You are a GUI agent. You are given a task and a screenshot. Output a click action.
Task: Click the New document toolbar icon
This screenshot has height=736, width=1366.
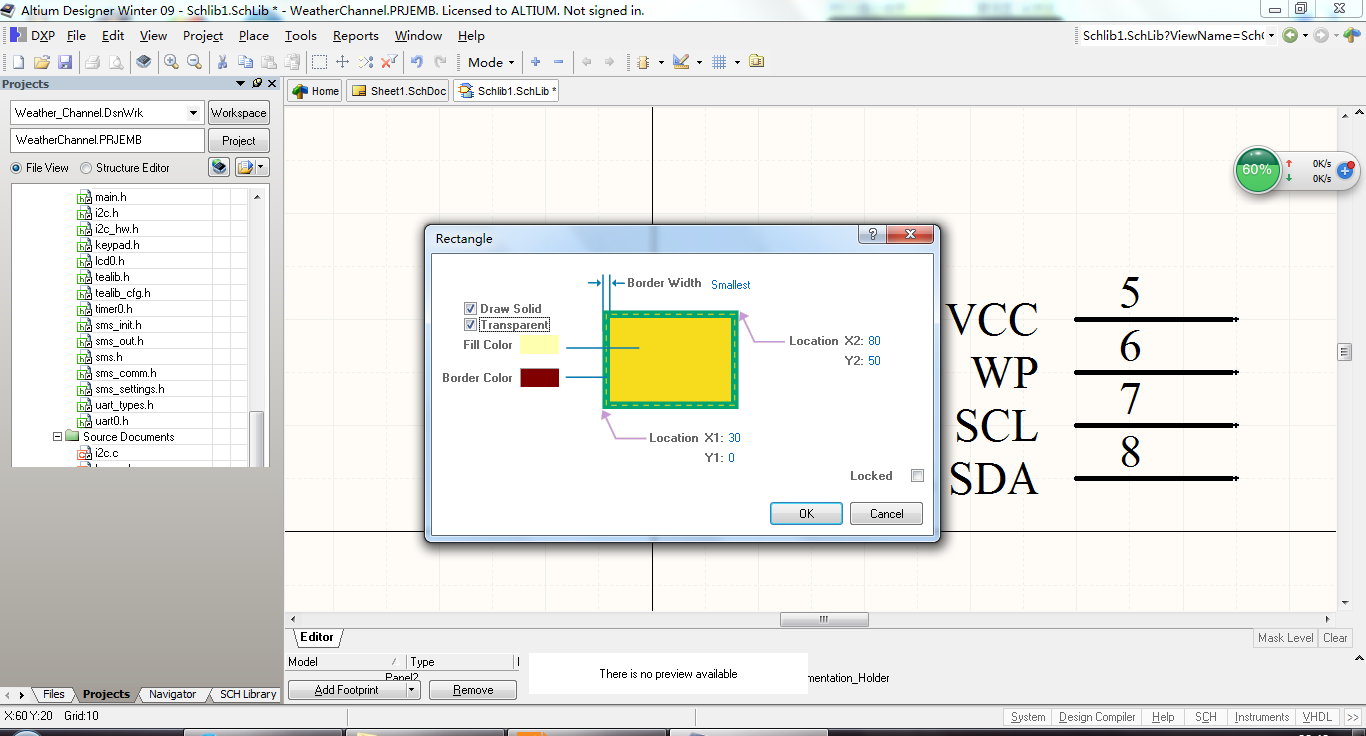pos(18,62)
